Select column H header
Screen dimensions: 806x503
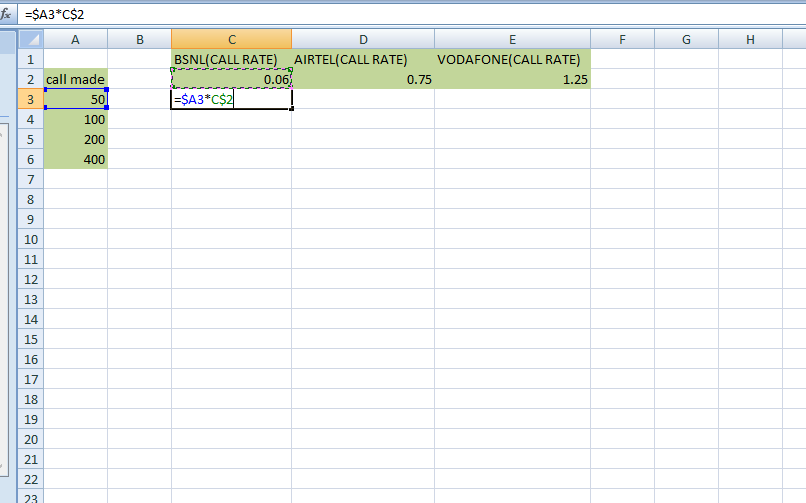[x=750, y=40]
